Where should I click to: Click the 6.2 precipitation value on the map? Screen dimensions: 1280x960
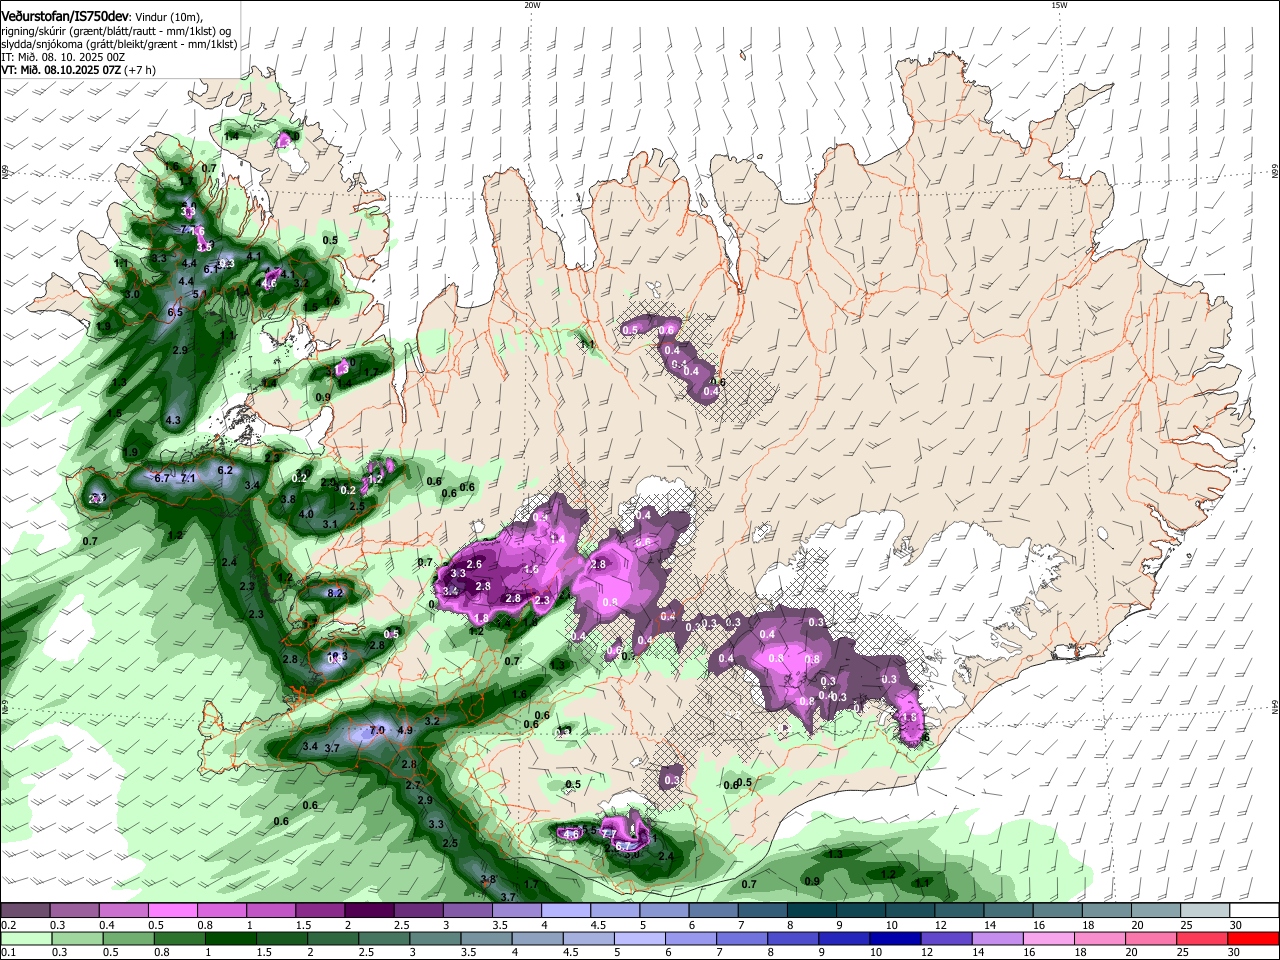pos(225,470)
